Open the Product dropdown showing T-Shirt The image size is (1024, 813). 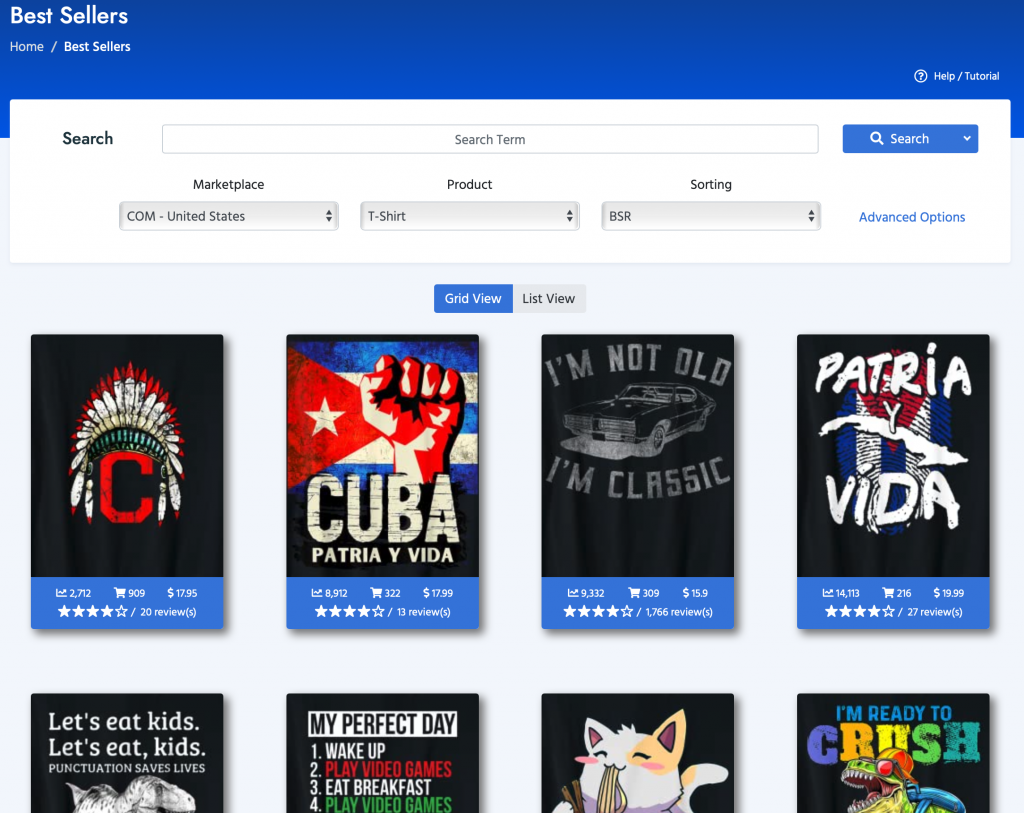click(470, 216)
